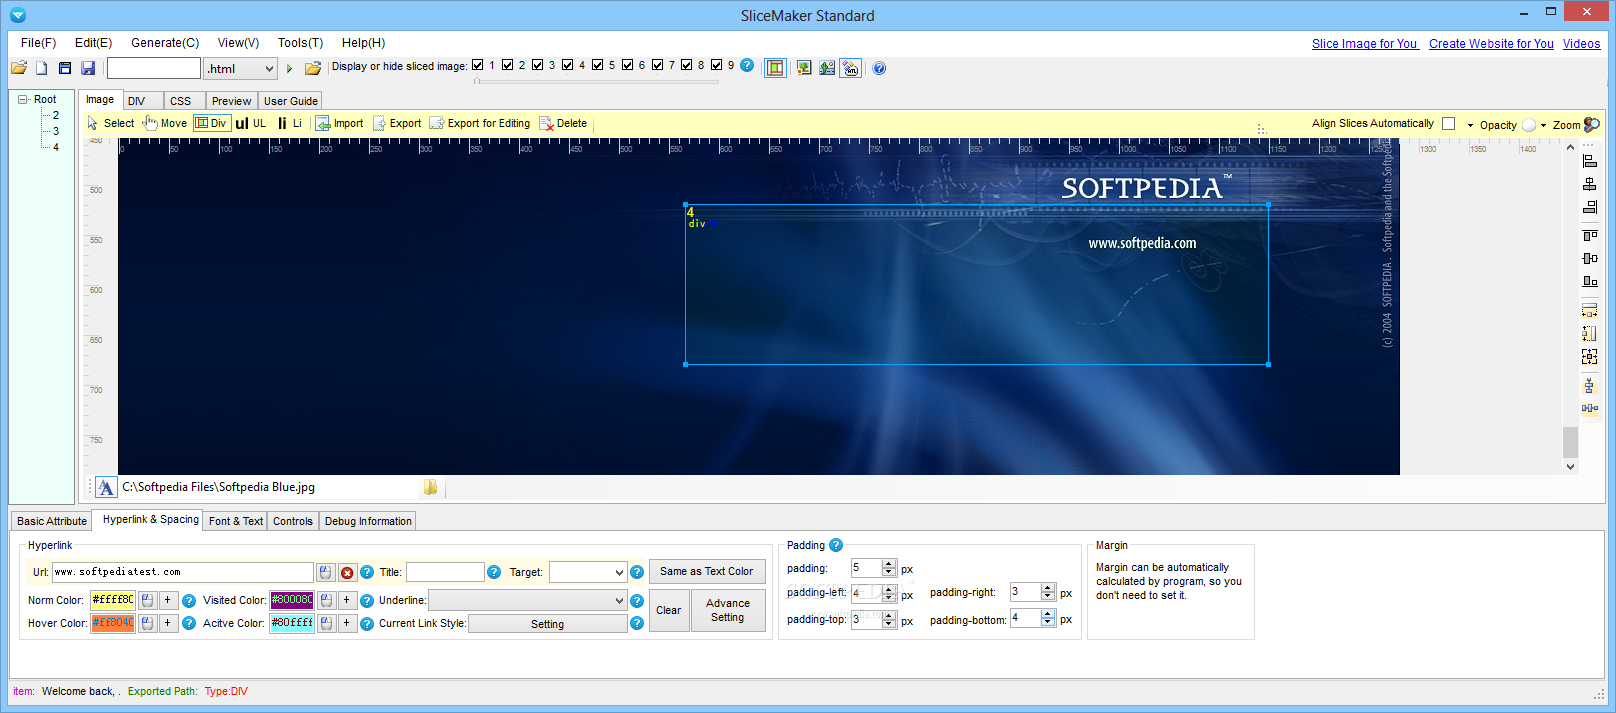This screenshot has height=713, width=1616.
Task: Pick the Li slice tool
Action: click(x=290, y=123)
